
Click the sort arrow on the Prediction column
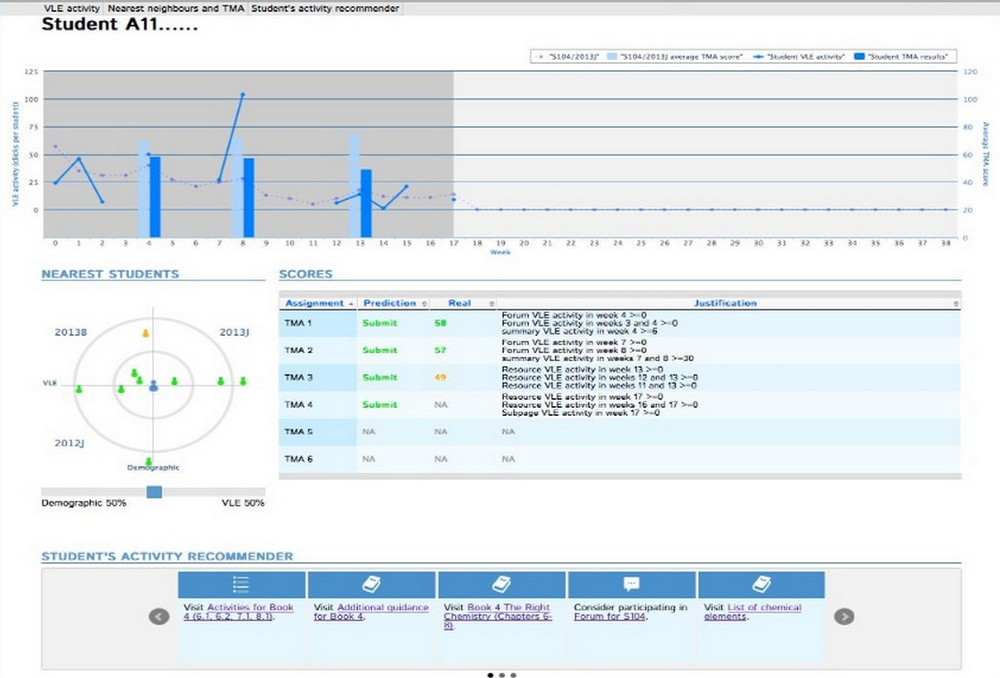pos(422,302)
